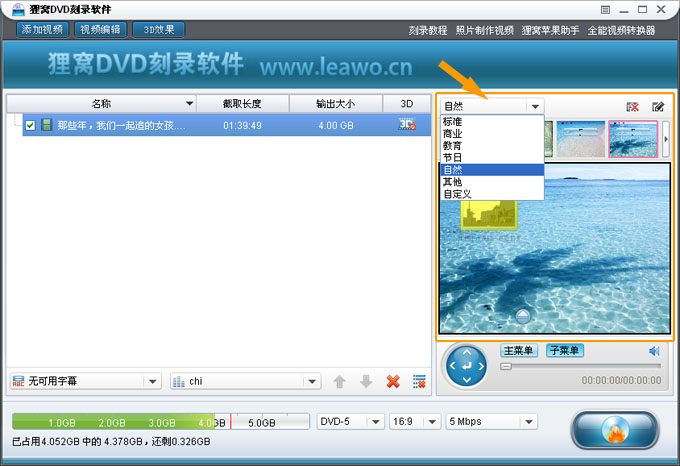Uncheck the 那些年 video checkbox
This screenshot has width=680, height=466.
click(30, 125)
